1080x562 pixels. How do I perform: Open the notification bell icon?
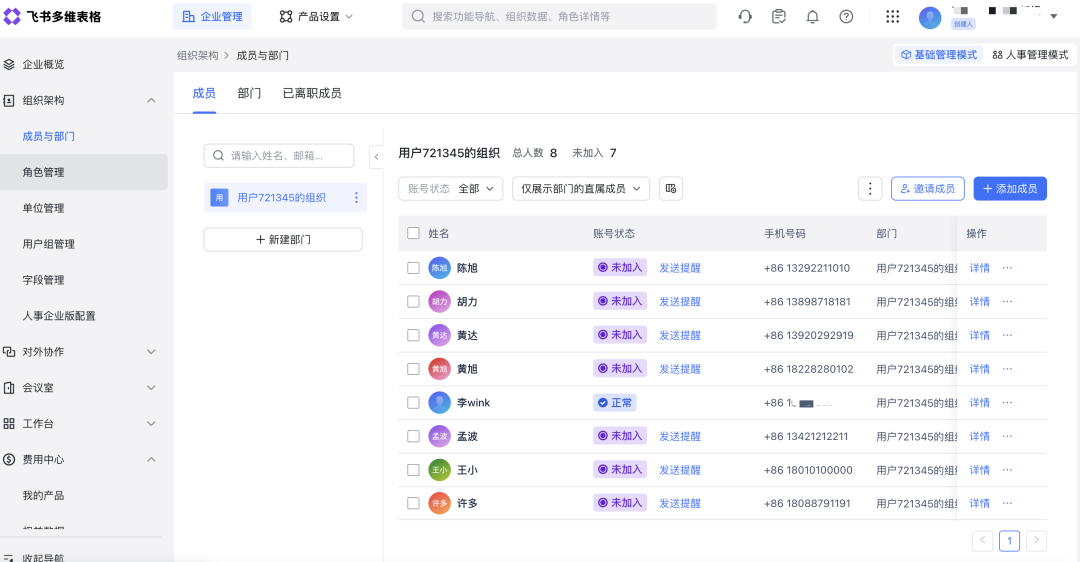813,17
